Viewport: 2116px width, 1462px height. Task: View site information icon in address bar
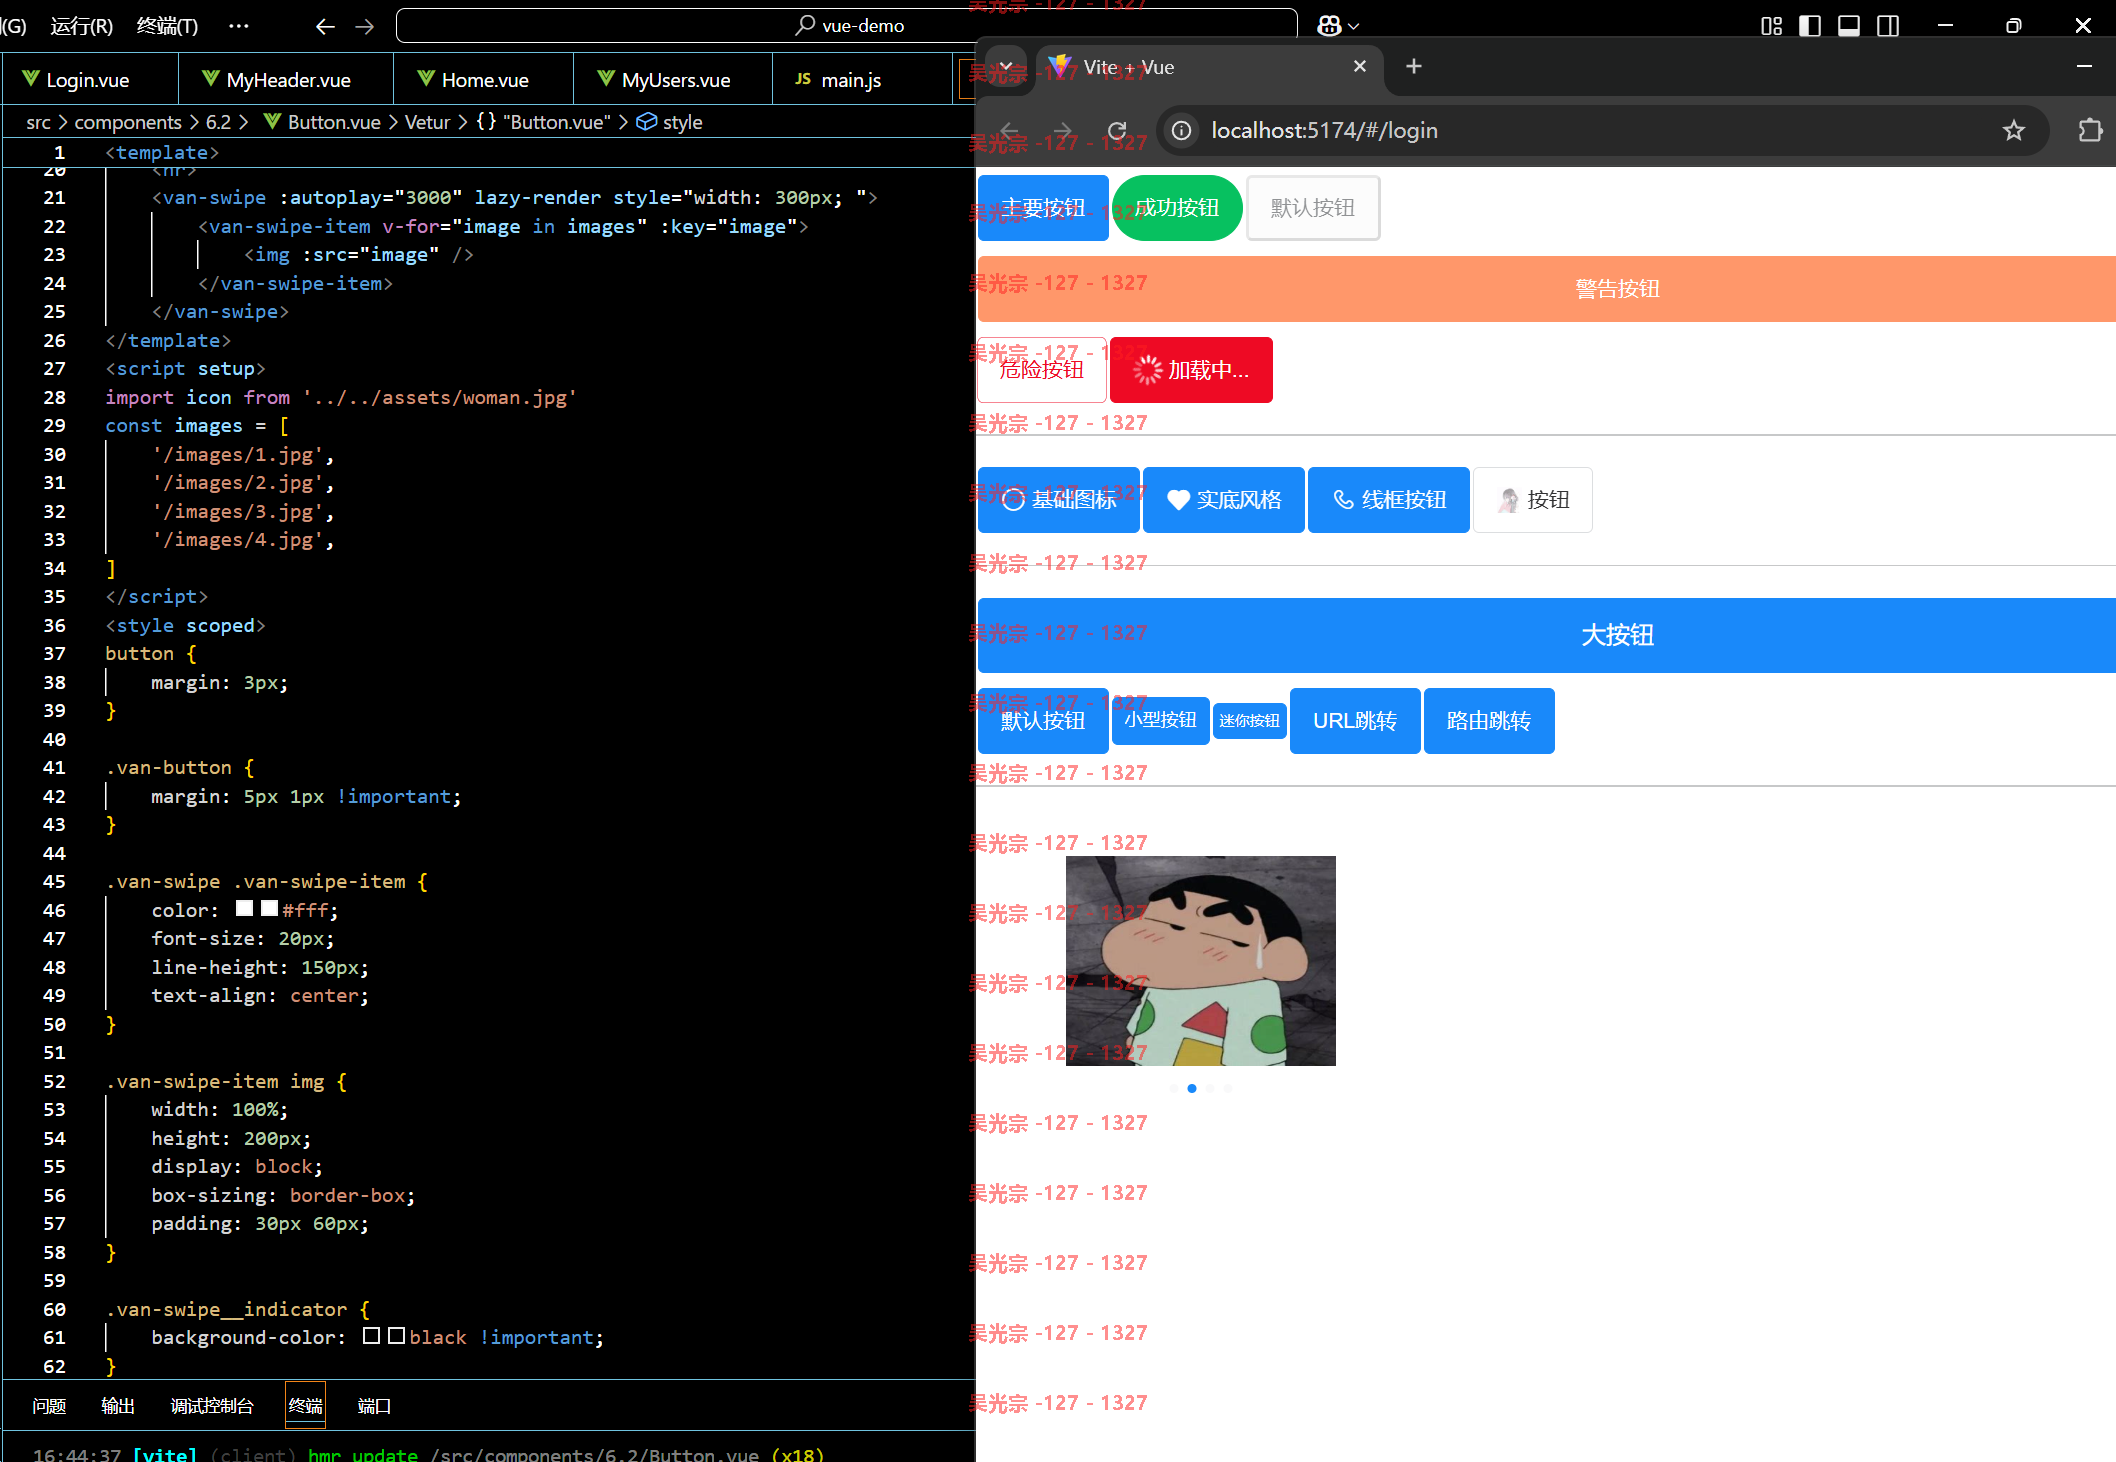(x=1182, y=130)
